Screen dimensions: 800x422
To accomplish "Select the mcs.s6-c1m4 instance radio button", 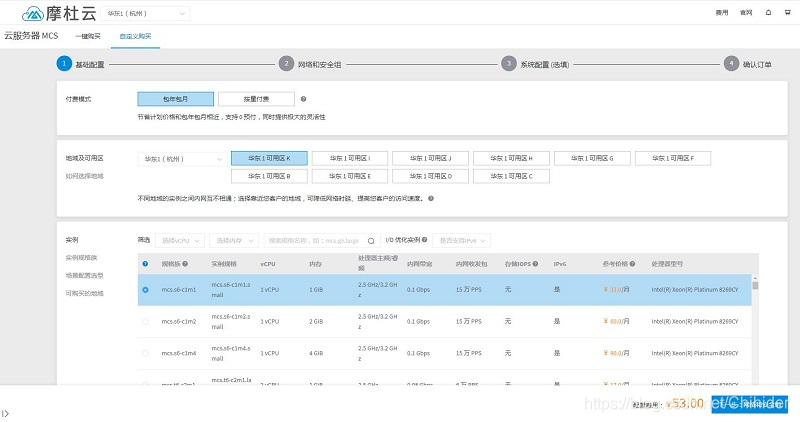I will 145,353.
